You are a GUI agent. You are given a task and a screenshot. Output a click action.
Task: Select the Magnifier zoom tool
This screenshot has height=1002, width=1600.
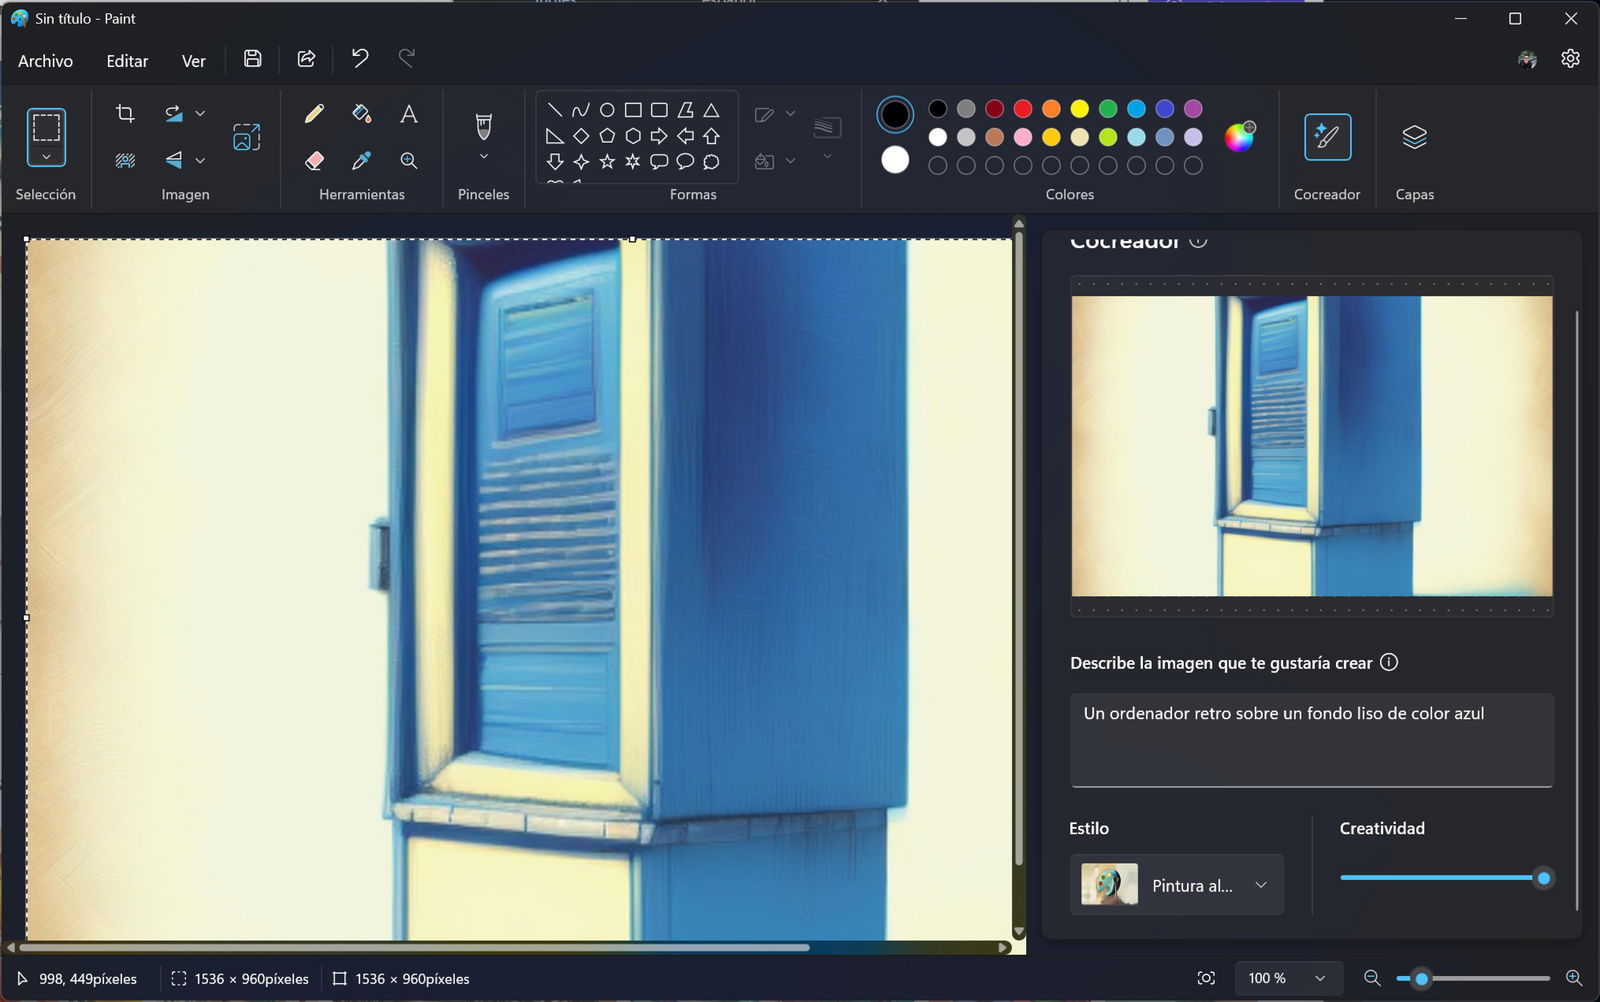(x=408, y=160)
